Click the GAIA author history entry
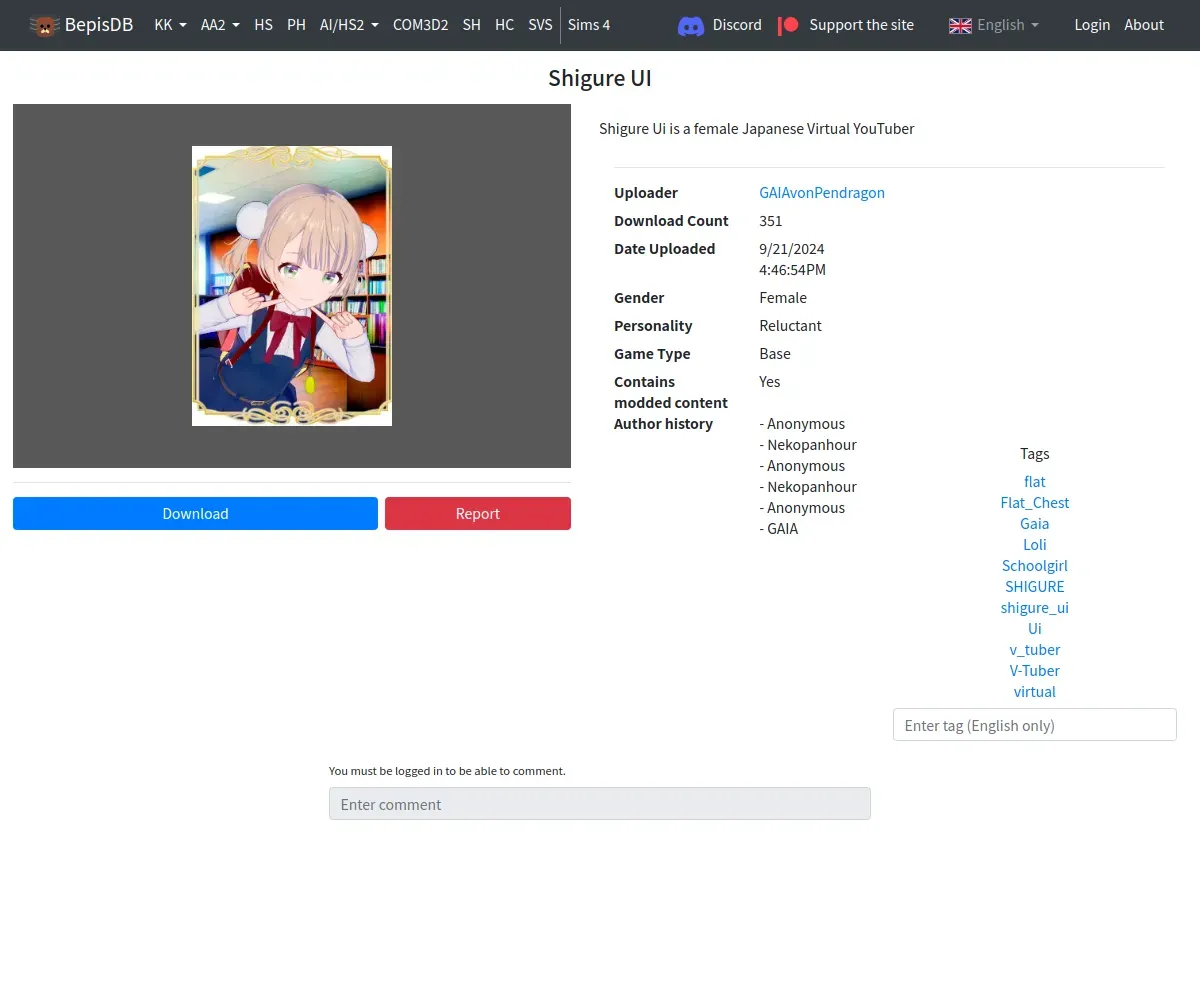Viewport: 1200px width, 1000px height. (x=779, y=529)
